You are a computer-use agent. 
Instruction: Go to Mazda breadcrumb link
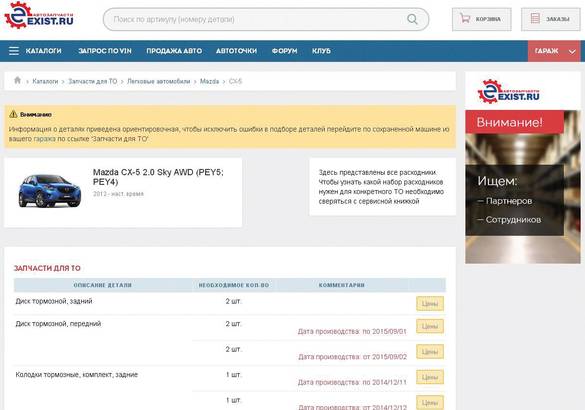(x=209, y=81)
